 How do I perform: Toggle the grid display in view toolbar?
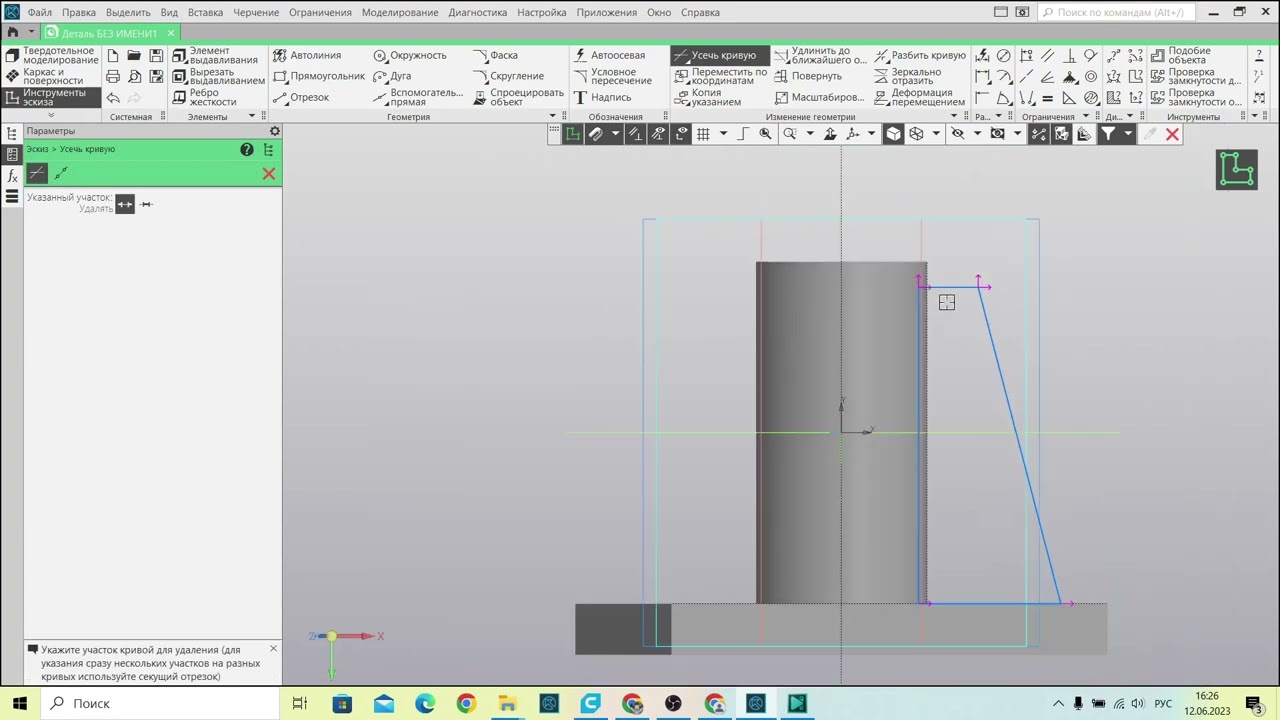point(703,134)
